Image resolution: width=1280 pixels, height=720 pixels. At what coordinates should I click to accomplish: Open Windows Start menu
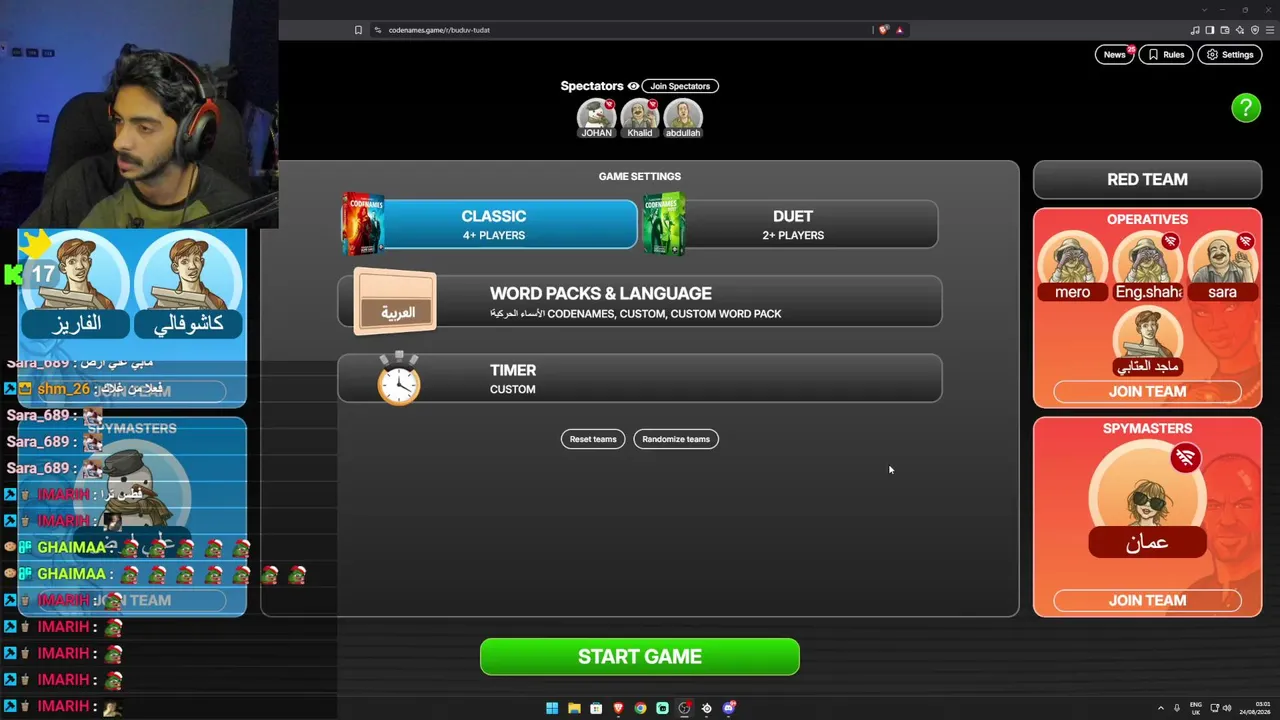[x=552, y=708]
